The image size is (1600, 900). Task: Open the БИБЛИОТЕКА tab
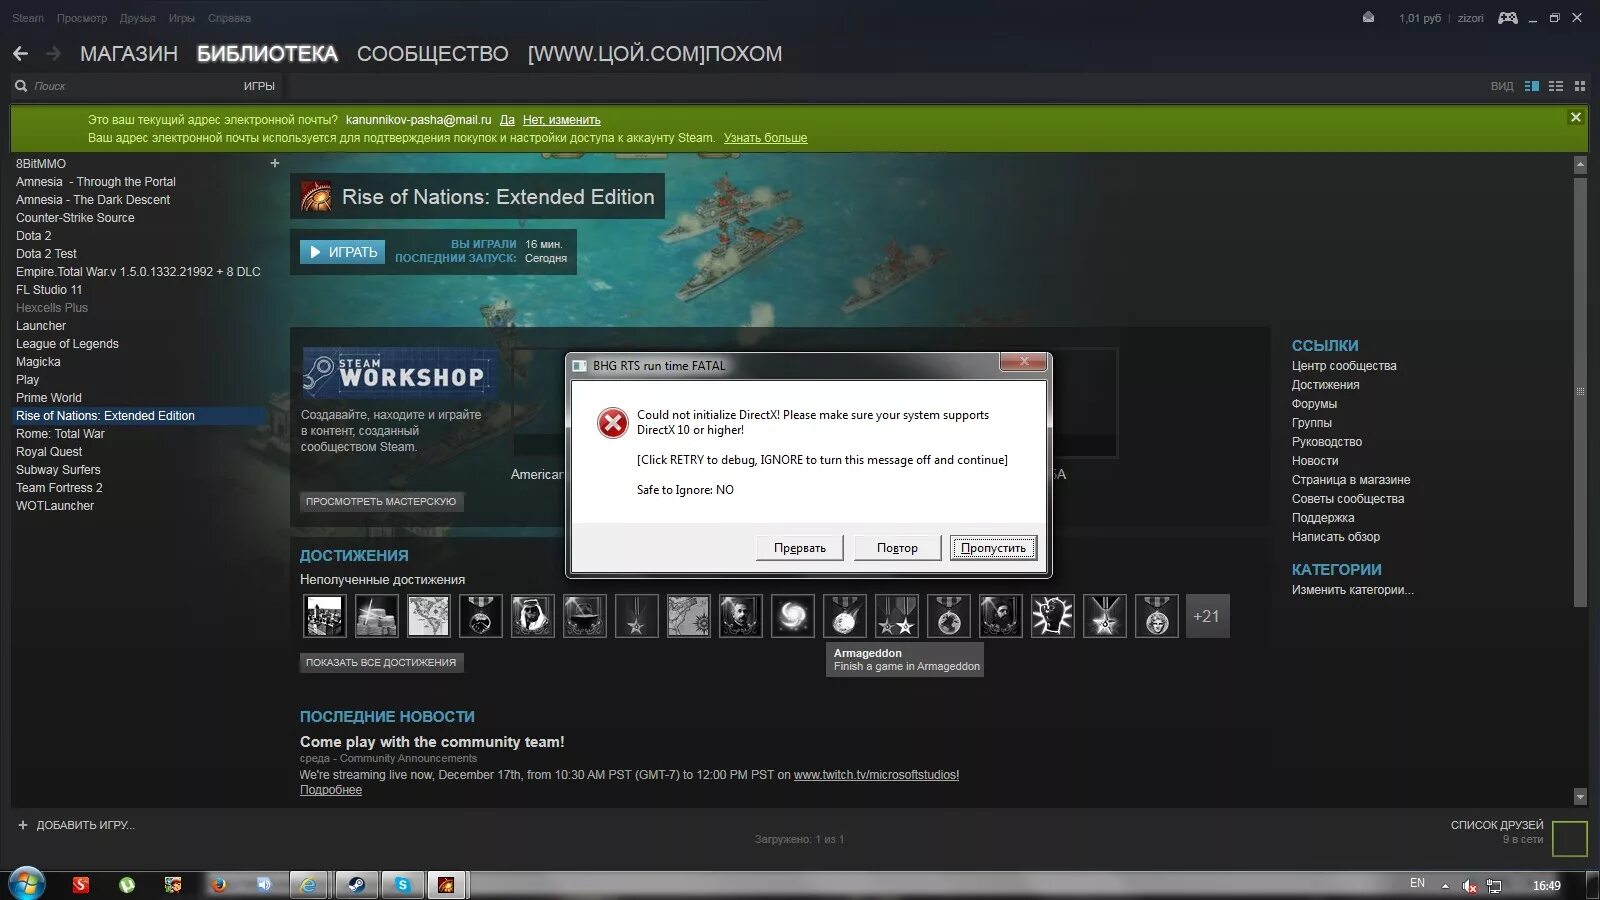267,54
